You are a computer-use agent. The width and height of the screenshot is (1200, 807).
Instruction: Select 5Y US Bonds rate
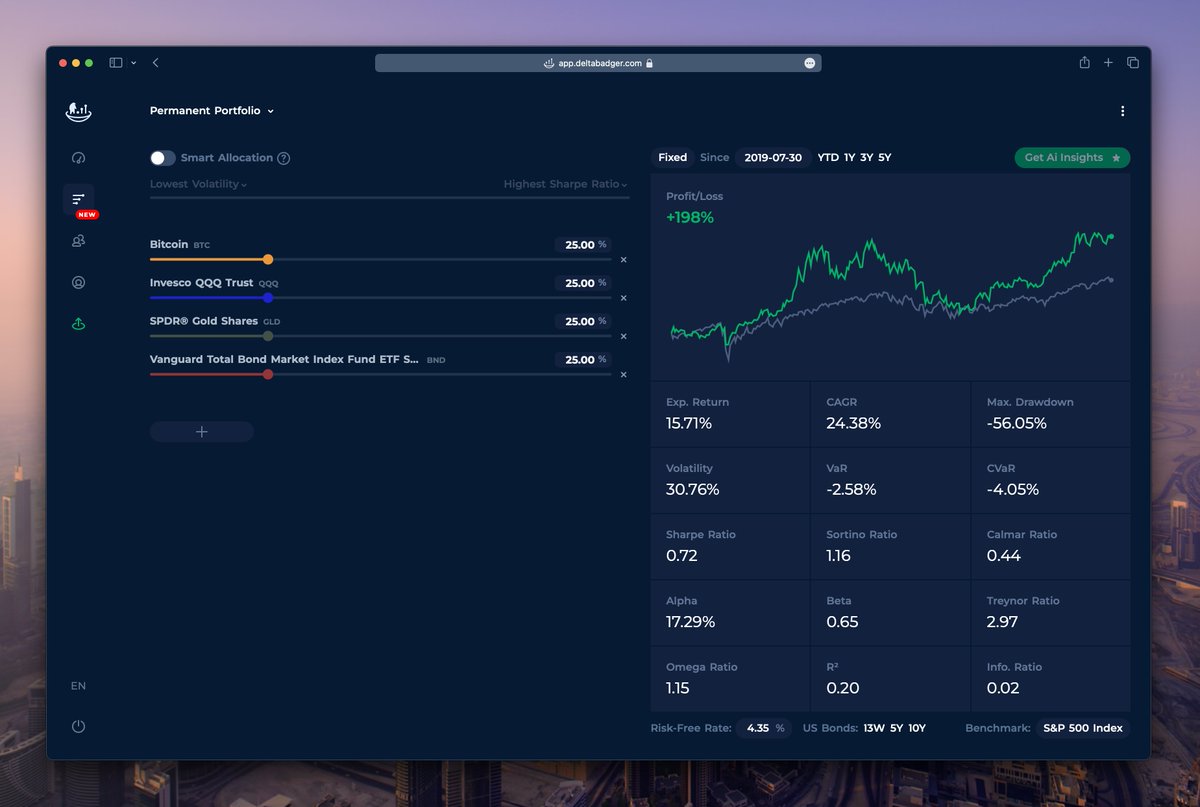click(x=897, y=728)
